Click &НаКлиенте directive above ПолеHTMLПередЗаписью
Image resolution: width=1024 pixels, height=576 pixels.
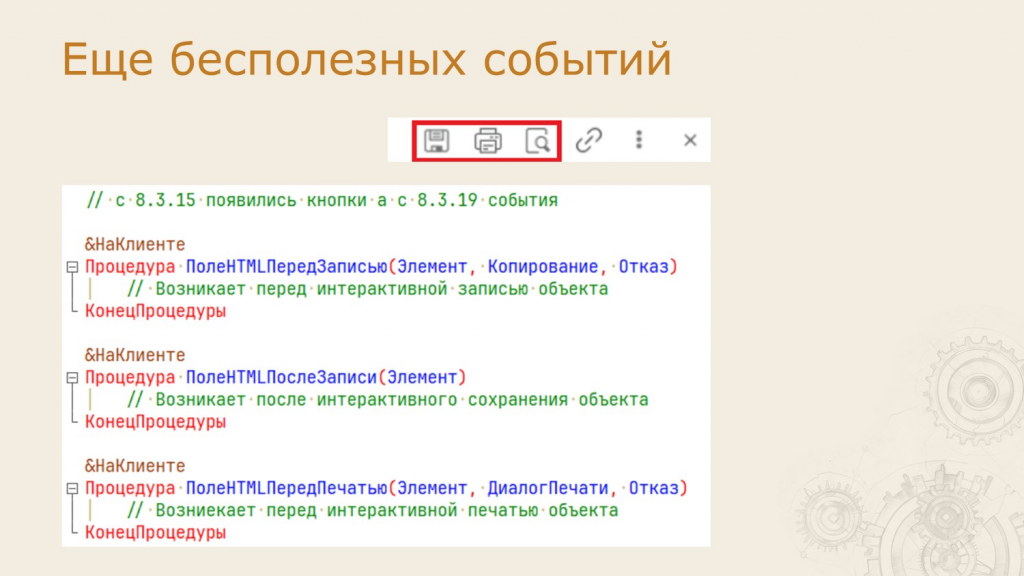tap(135, 244)
